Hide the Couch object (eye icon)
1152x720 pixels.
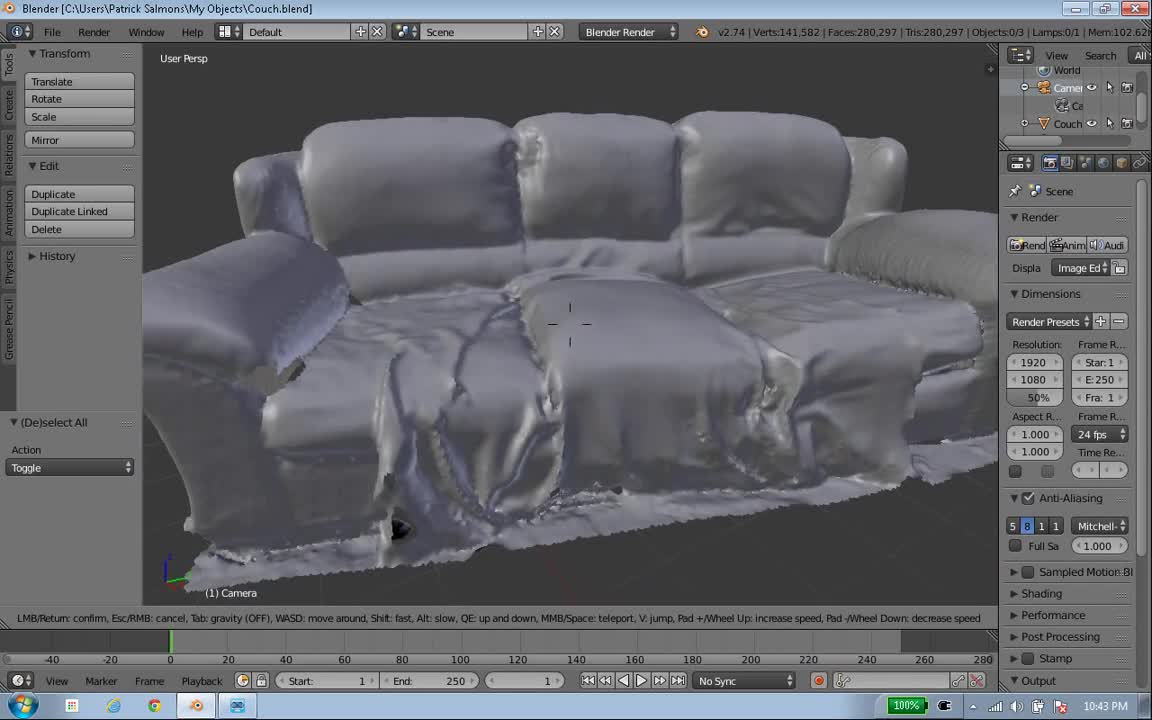[x=1092, y=123]
